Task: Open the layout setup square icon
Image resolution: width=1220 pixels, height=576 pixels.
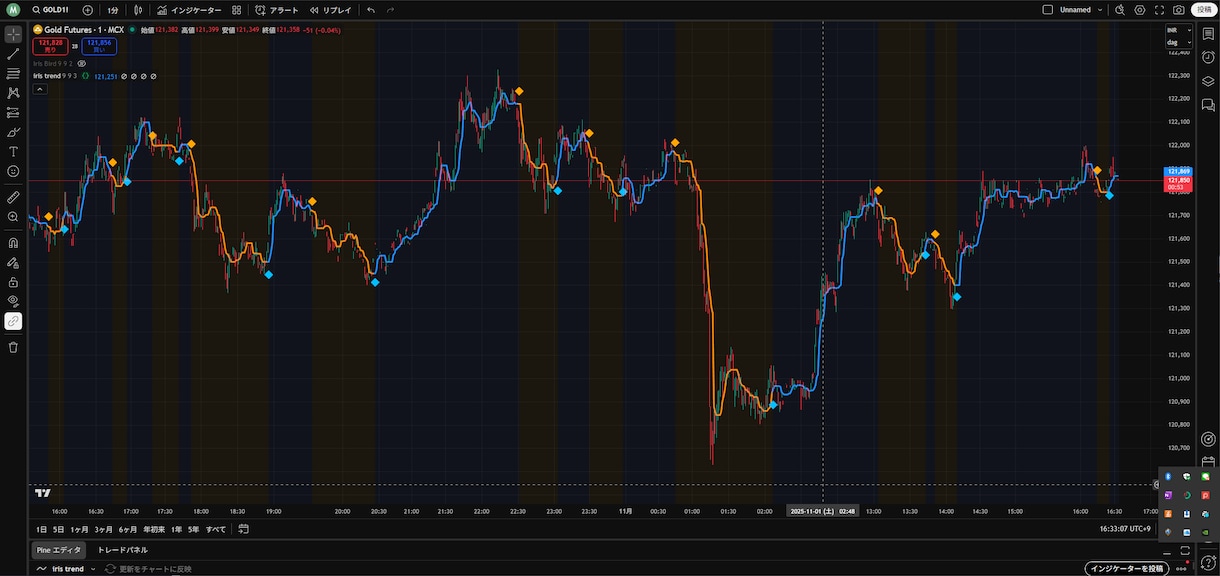Action: [1048, 10]
